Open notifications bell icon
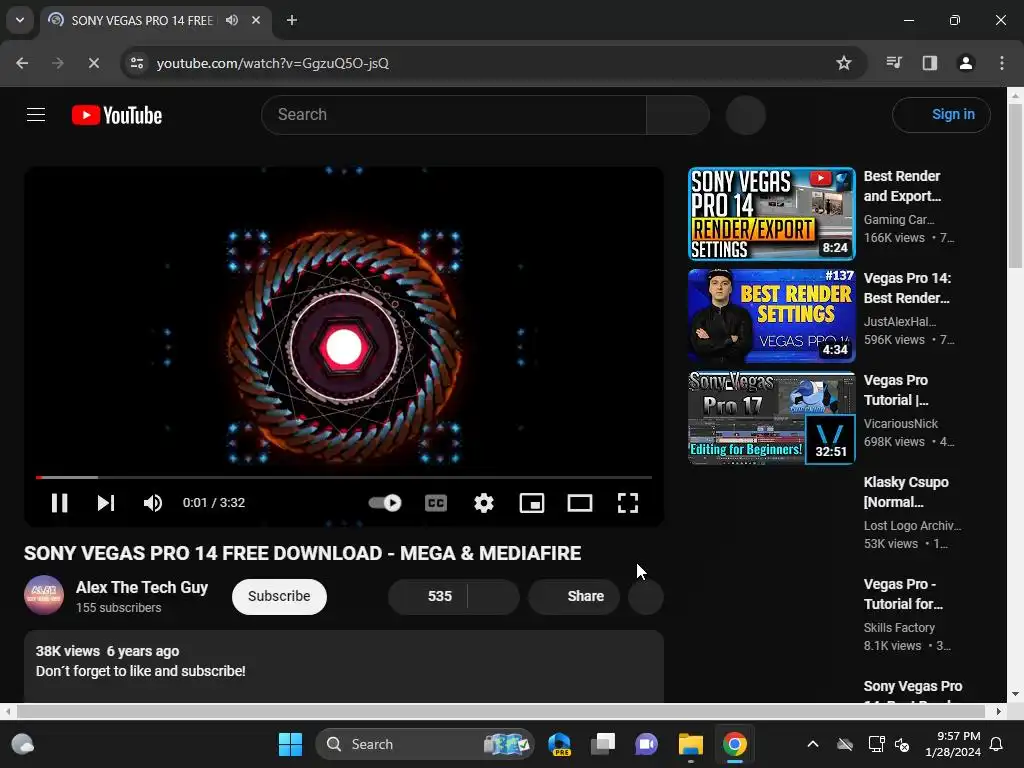The height and width of the screenshot is (768, 1024). pyautogui.click(x=997, y=744)
